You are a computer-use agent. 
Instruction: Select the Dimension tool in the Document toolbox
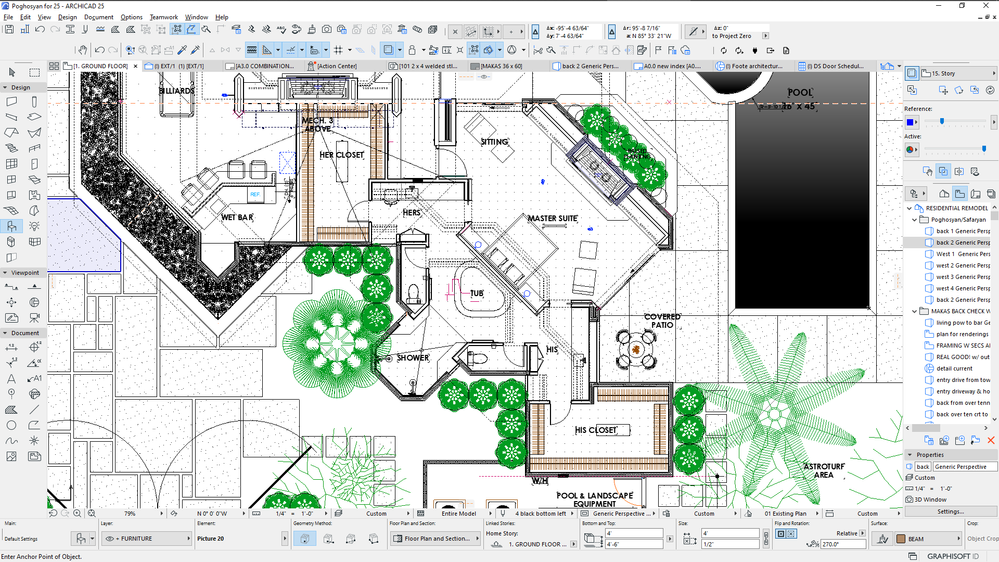point(11,347)
